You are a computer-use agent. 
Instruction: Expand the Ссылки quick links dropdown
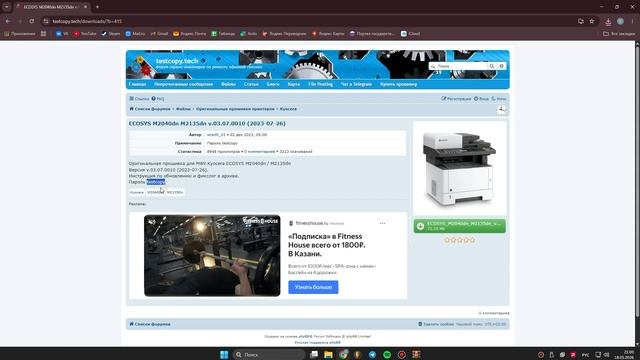coord(139,99)
